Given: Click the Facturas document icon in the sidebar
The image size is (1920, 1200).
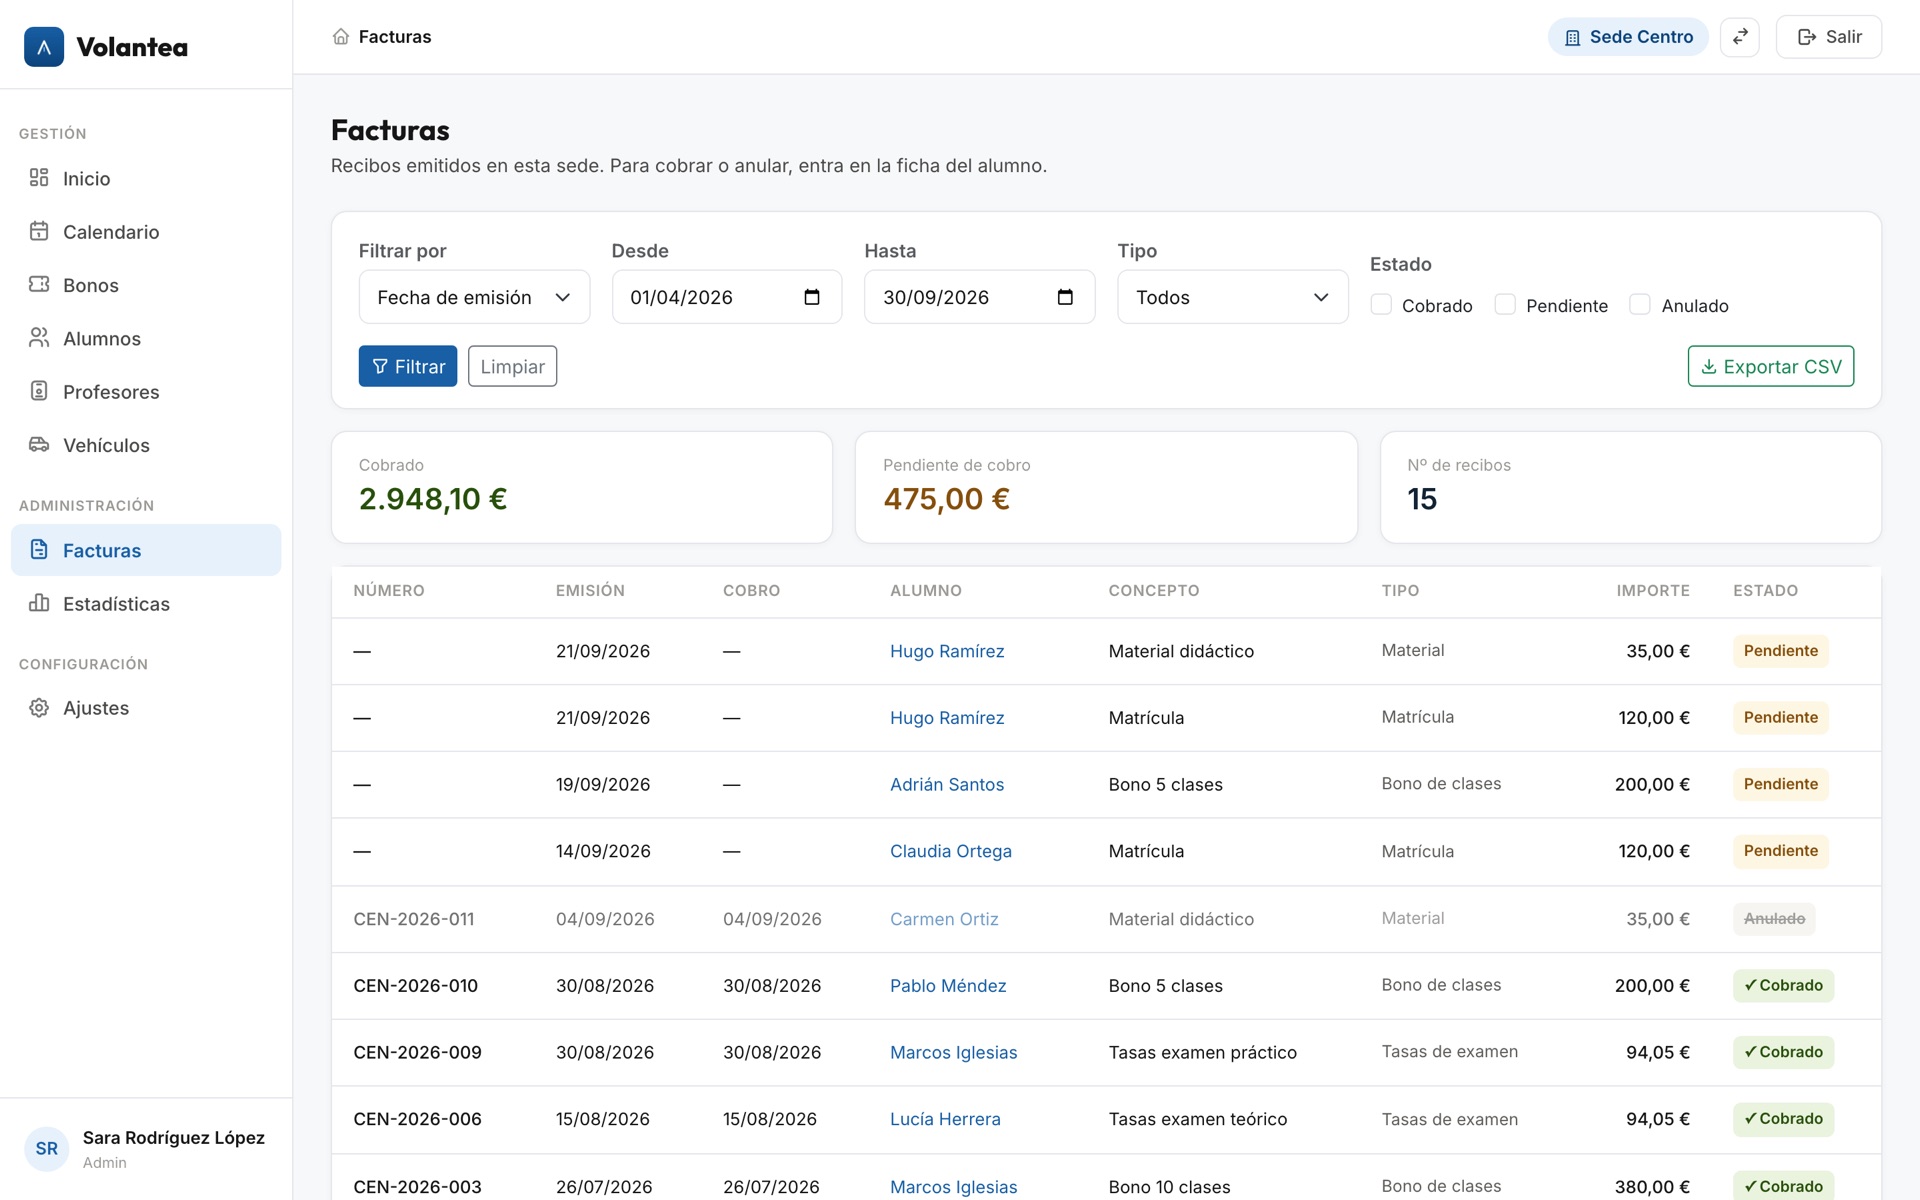Looking at the screenshot, I should click(x=39, y=550).
